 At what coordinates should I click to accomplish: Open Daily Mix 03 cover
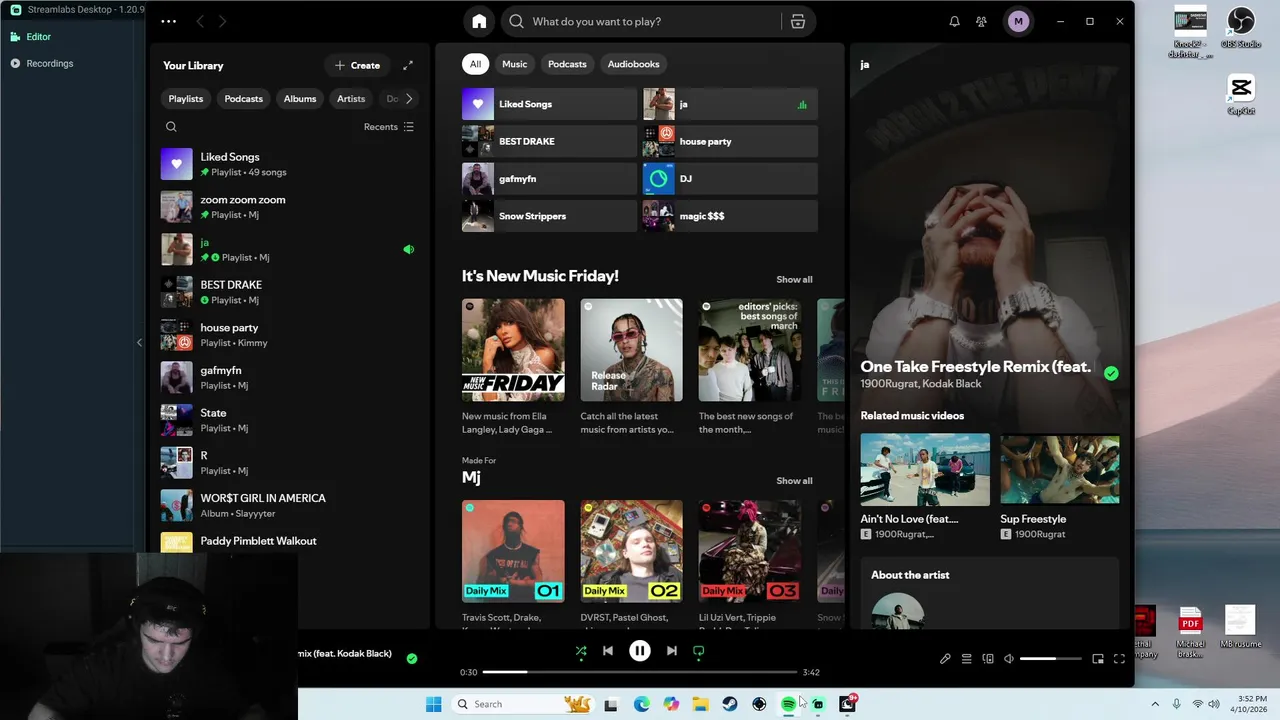click(750, 551)
